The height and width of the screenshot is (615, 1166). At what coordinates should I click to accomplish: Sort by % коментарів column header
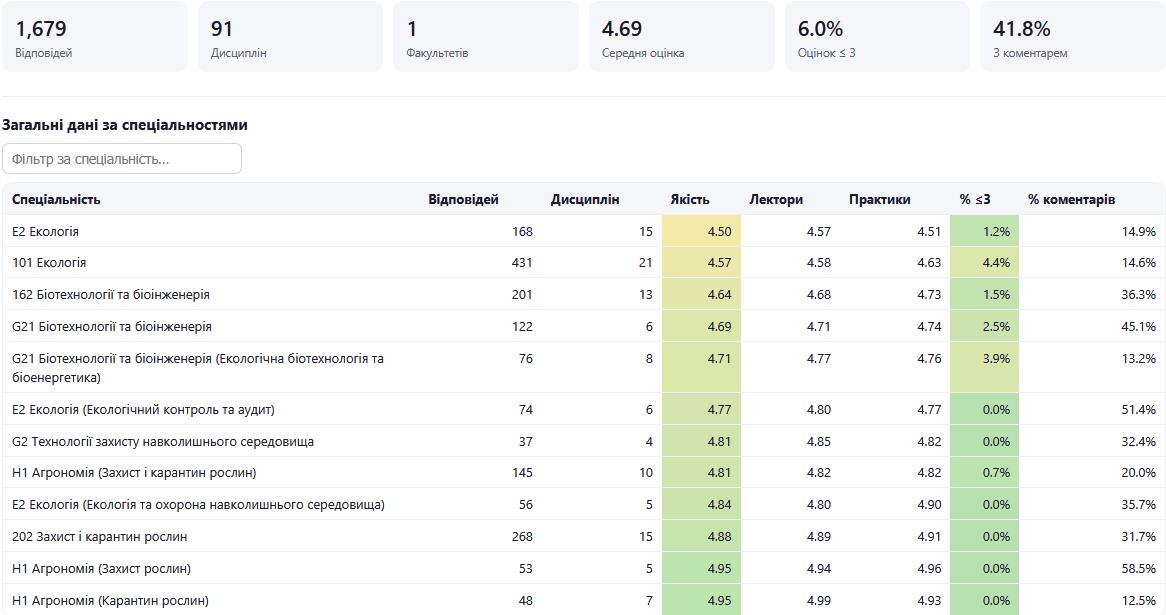click(1071, 199)
